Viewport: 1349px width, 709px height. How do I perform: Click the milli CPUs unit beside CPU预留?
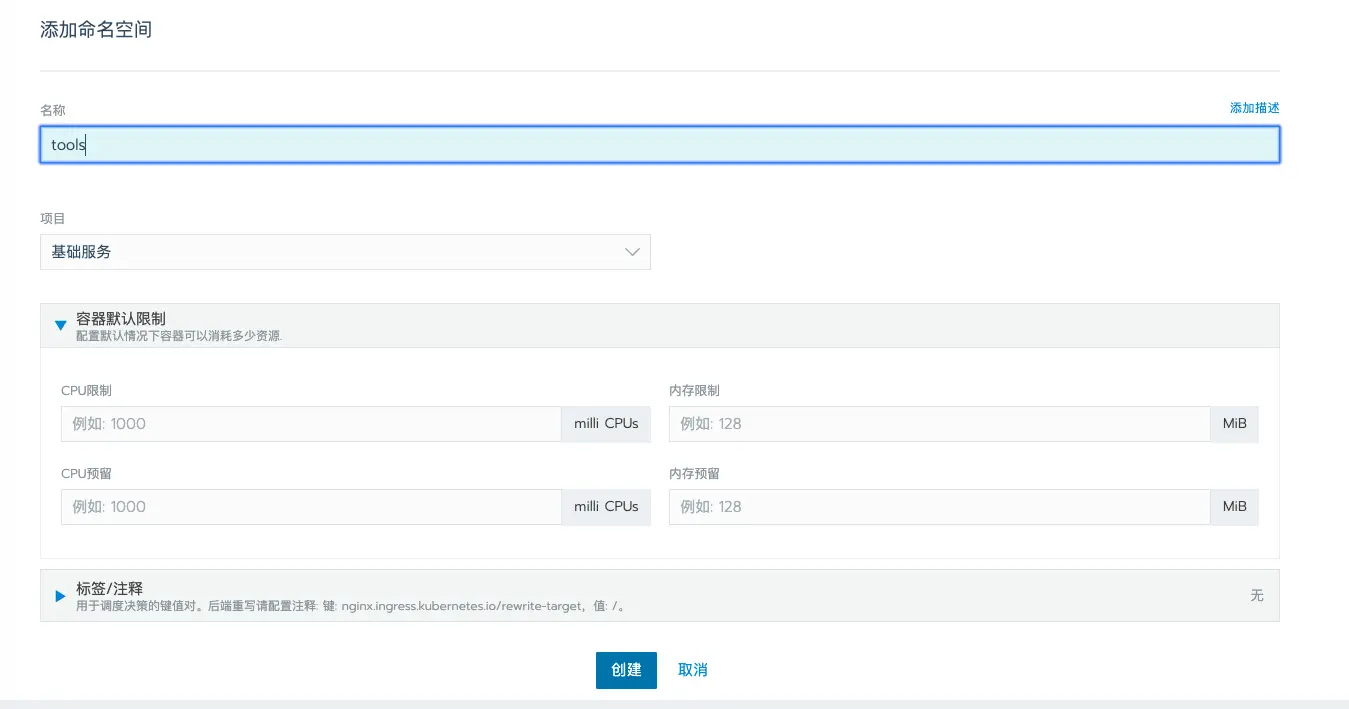click(x=606, y=507)
